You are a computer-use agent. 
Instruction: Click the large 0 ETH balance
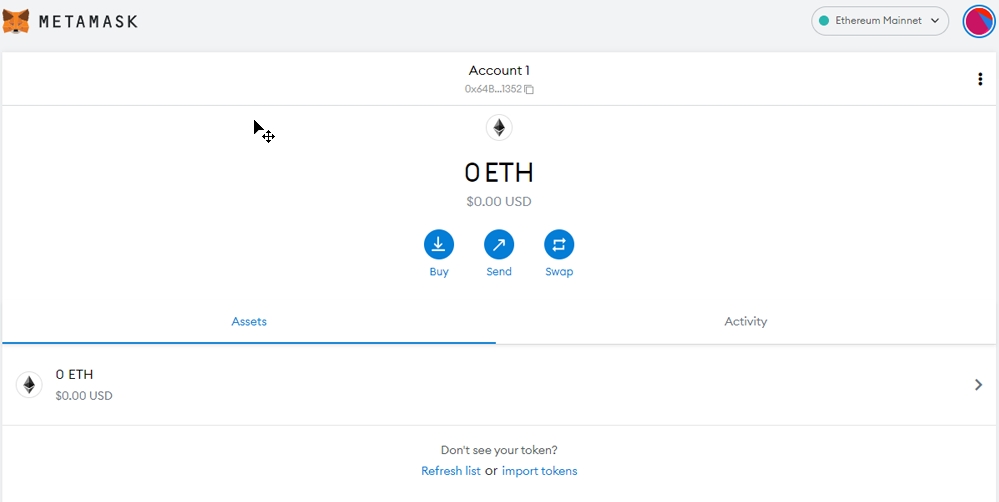(499, 173)
